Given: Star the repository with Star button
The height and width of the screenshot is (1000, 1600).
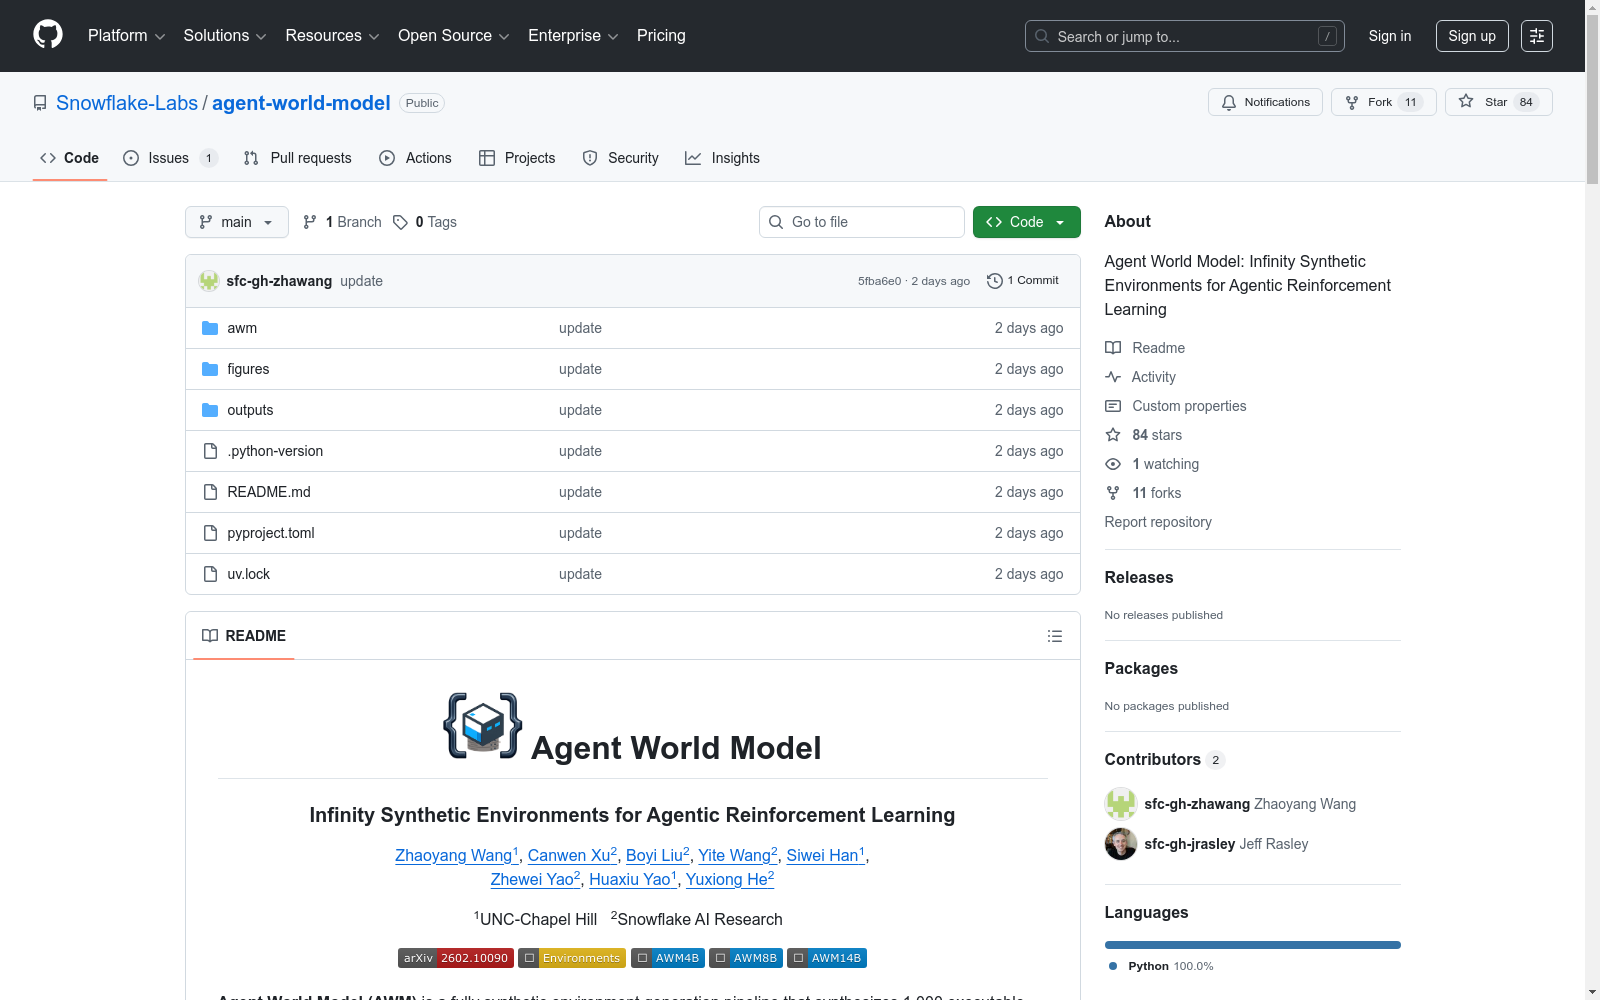Looking at the screenshot, I should click(1498, 102).
